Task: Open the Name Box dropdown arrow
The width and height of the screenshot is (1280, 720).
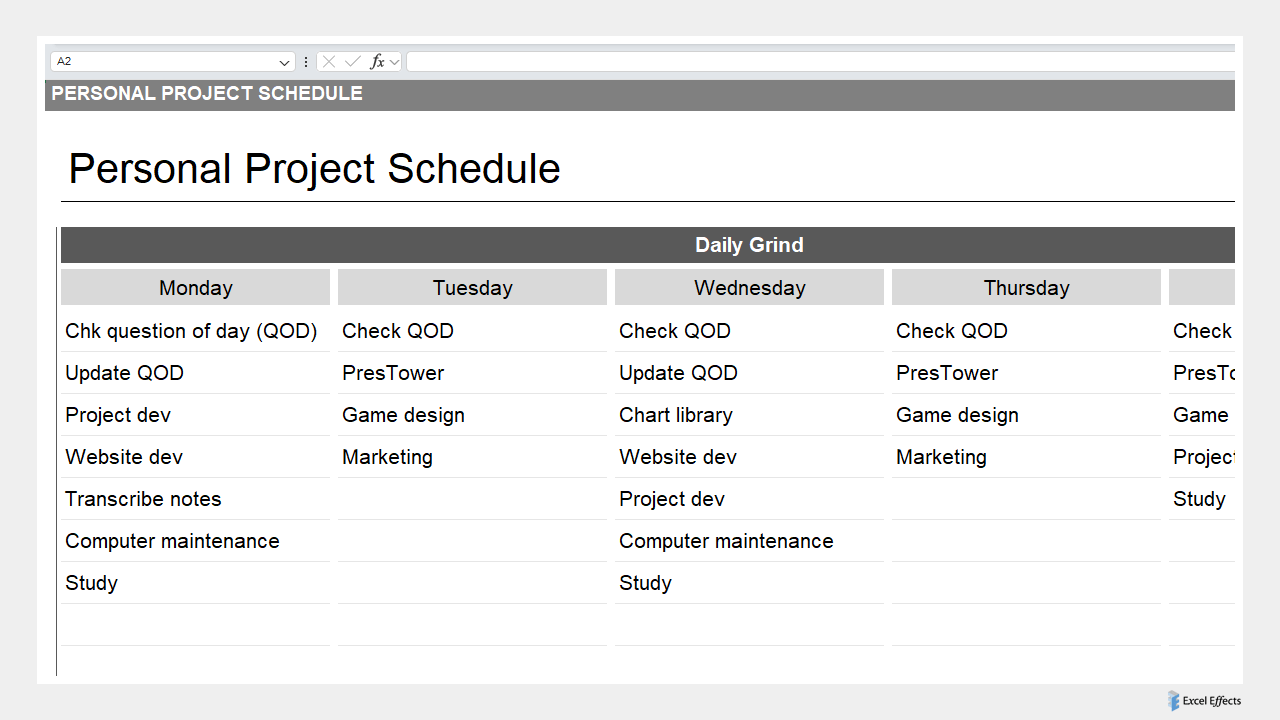Action: pyautogui.click(x=284, y=61)
